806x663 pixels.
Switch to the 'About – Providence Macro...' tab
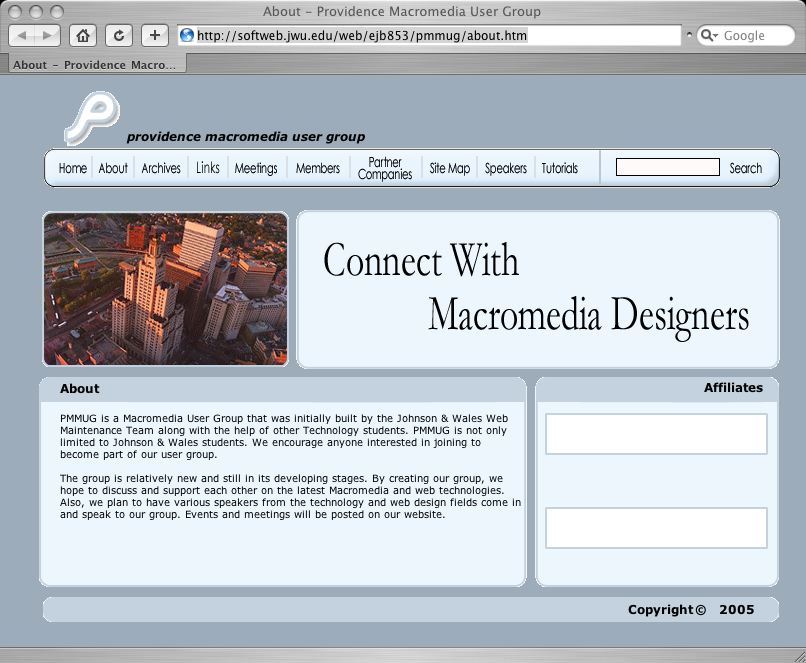(x=98, y=65)
